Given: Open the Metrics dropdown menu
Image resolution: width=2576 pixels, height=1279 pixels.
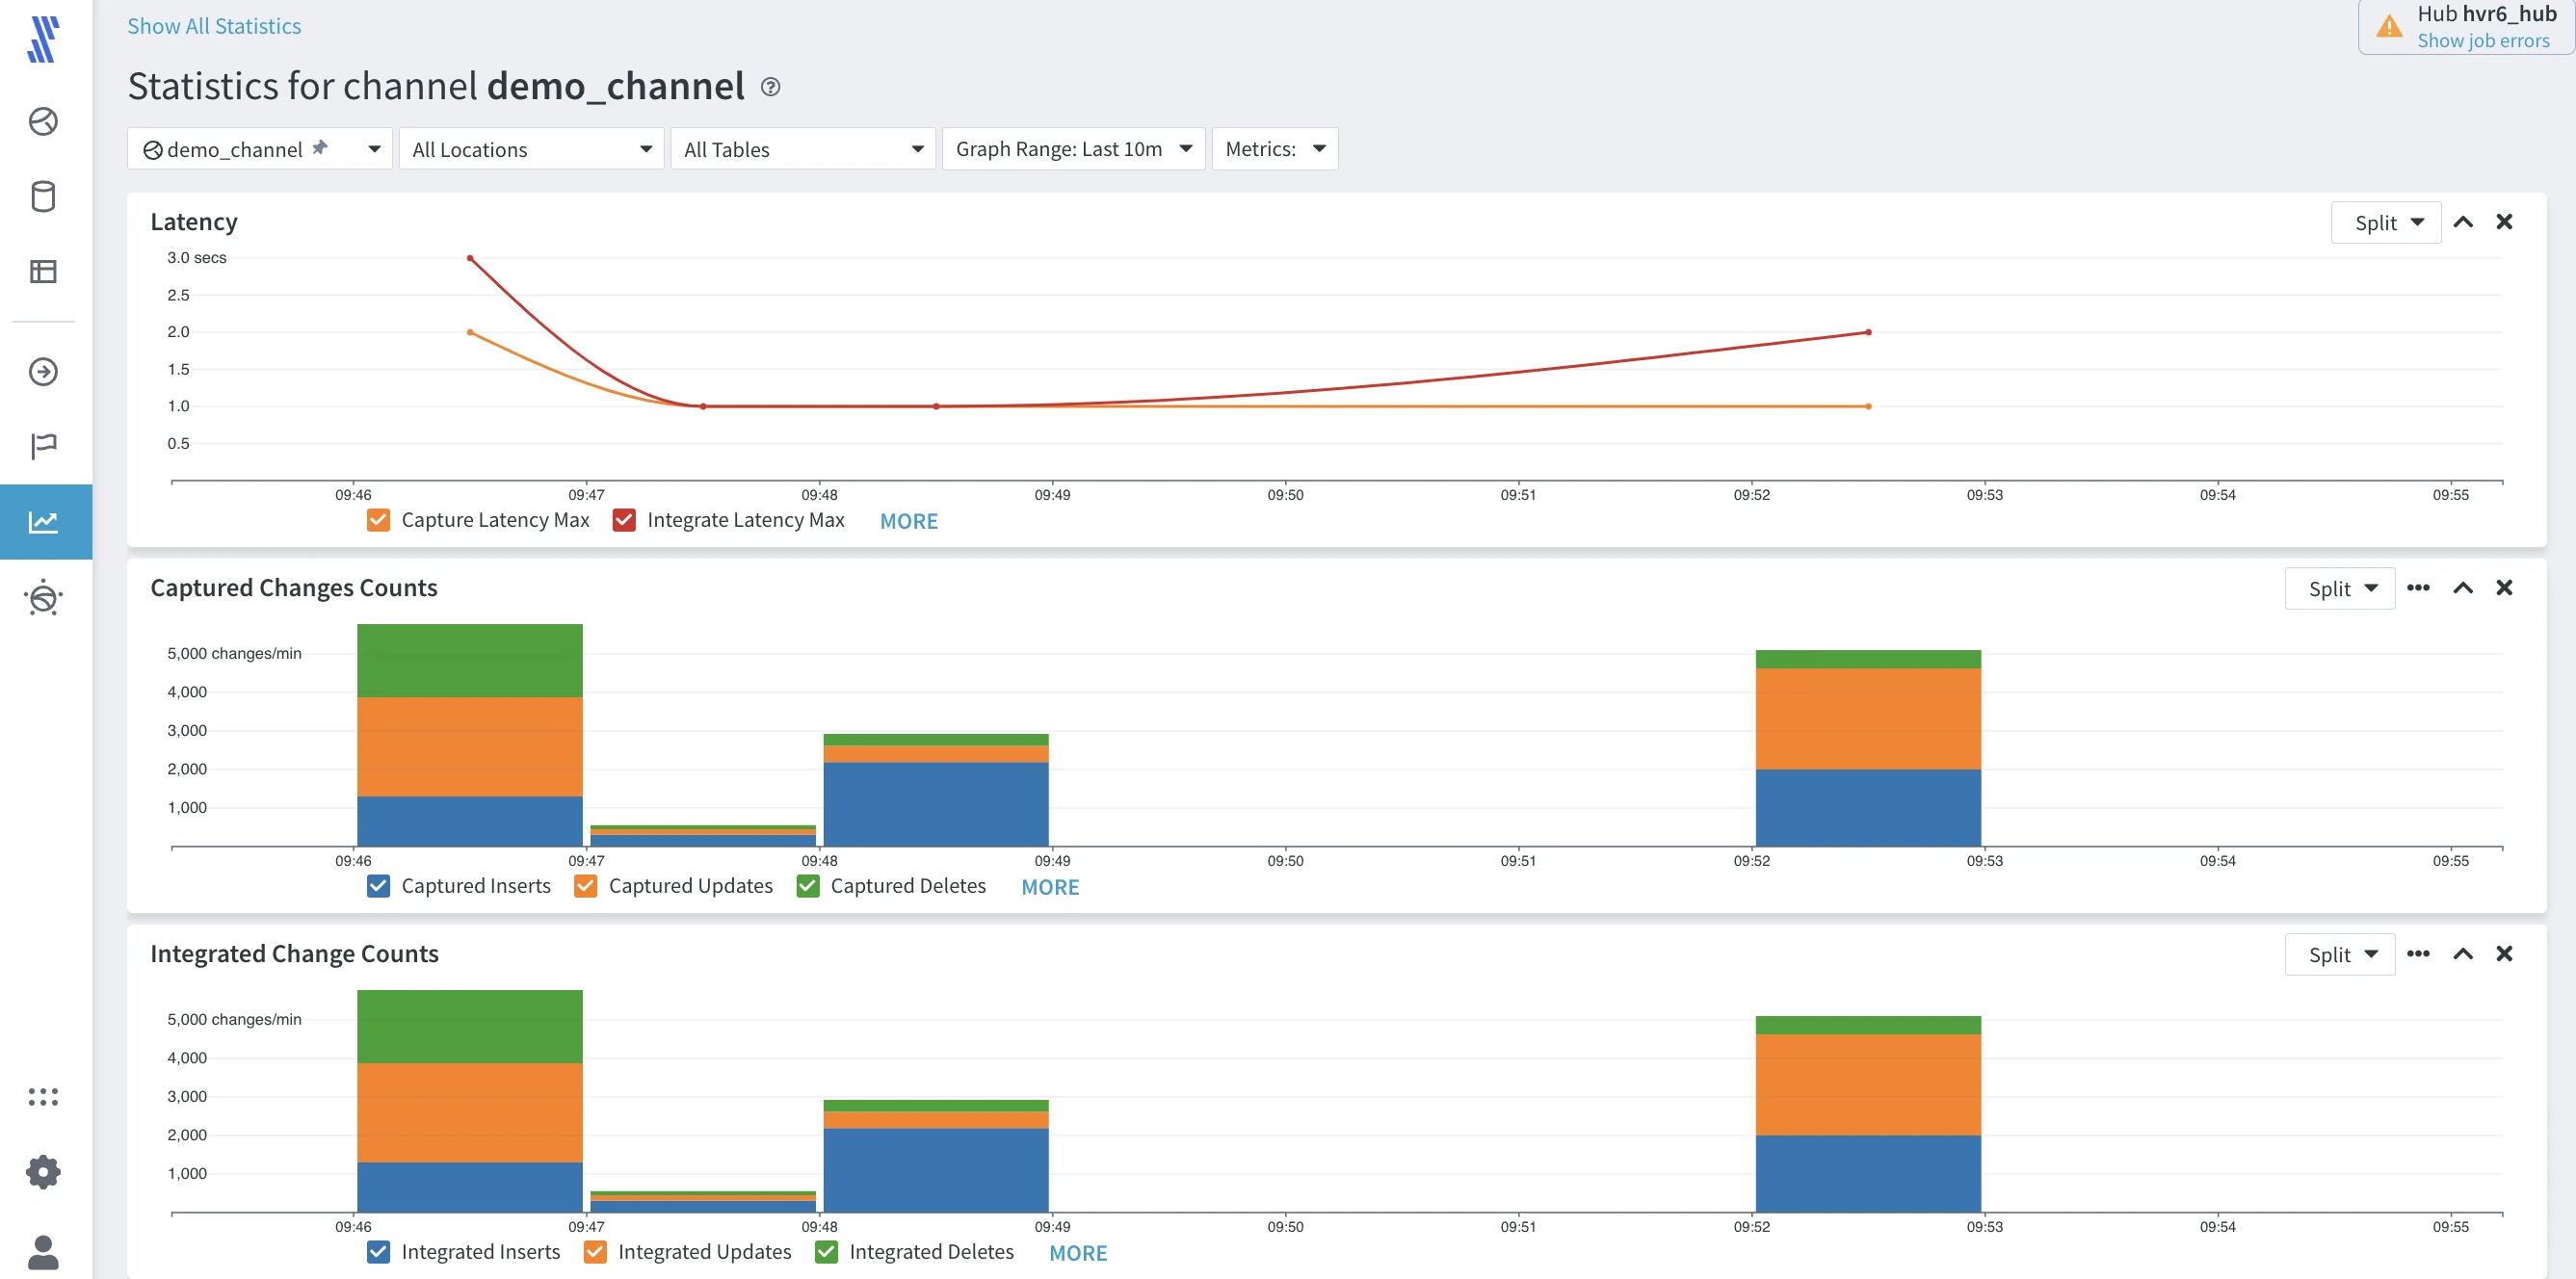Looking at the screenshot, I should [x=1274, y=149].
